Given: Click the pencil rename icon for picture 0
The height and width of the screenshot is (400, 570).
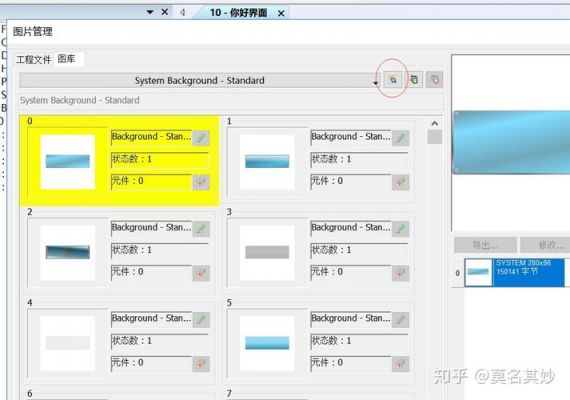Looking at the screenshot, I should 201,138.
